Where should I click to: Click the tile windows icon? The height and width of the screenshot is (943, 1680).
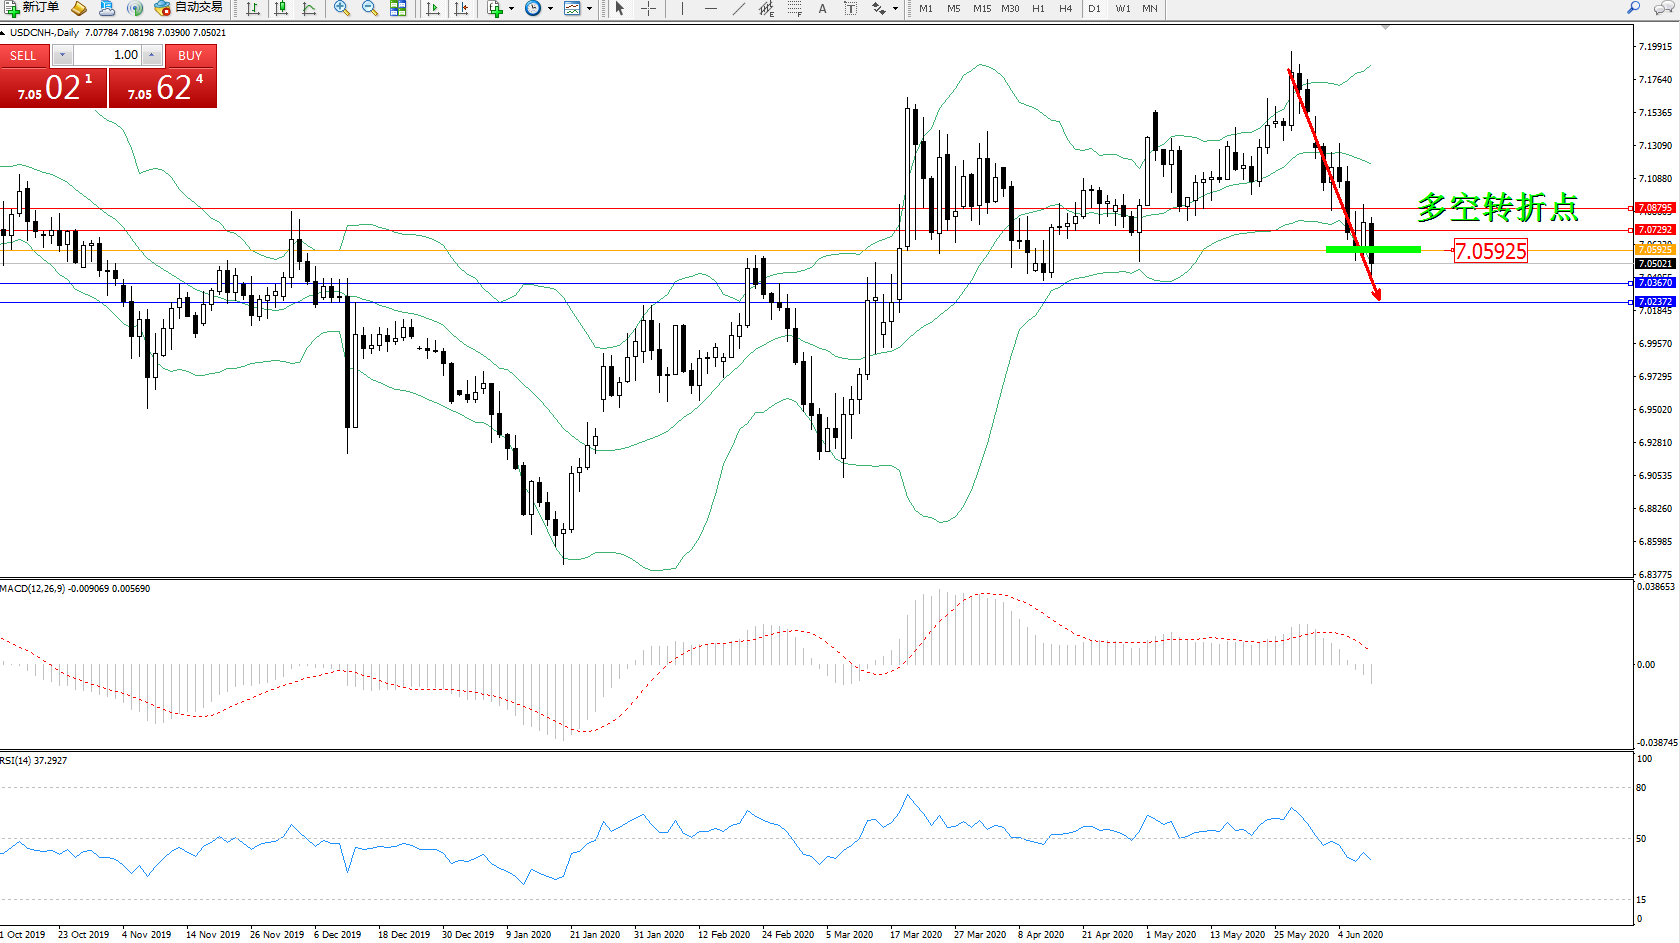398,8
